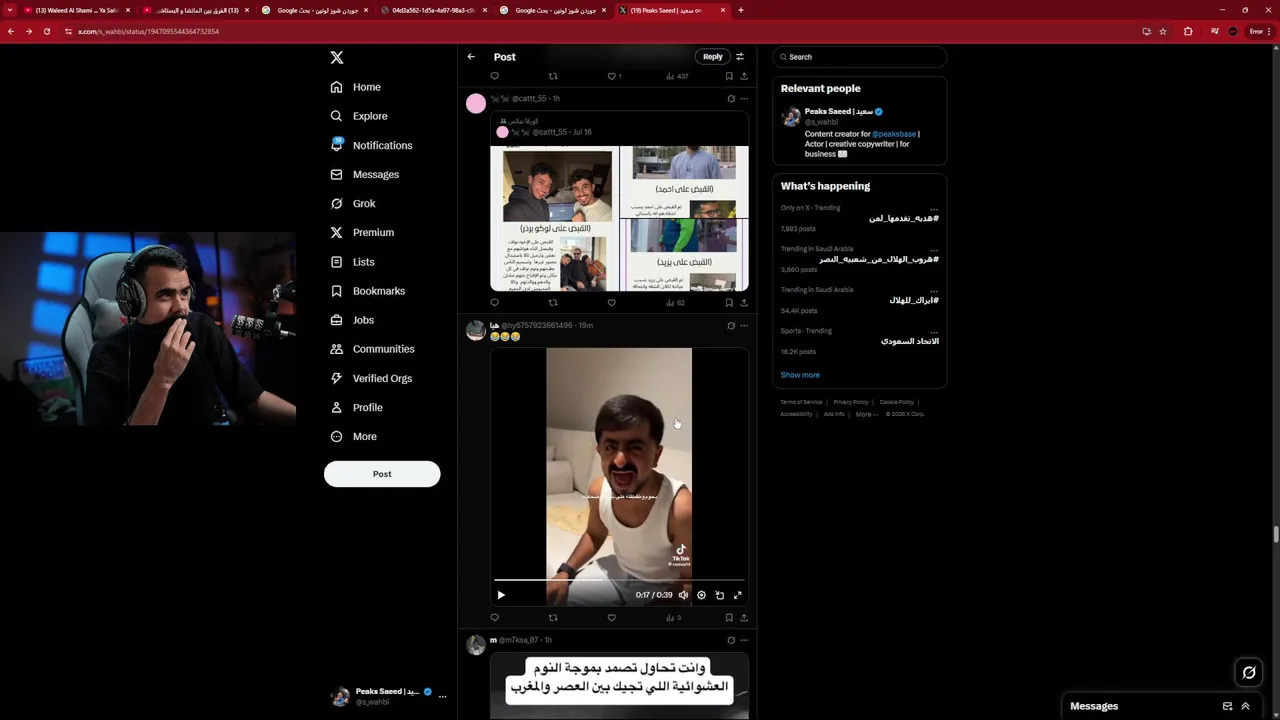Open the Premium page
The width and height of the screenshot is (1280, 720).
[x=362, y=232]
